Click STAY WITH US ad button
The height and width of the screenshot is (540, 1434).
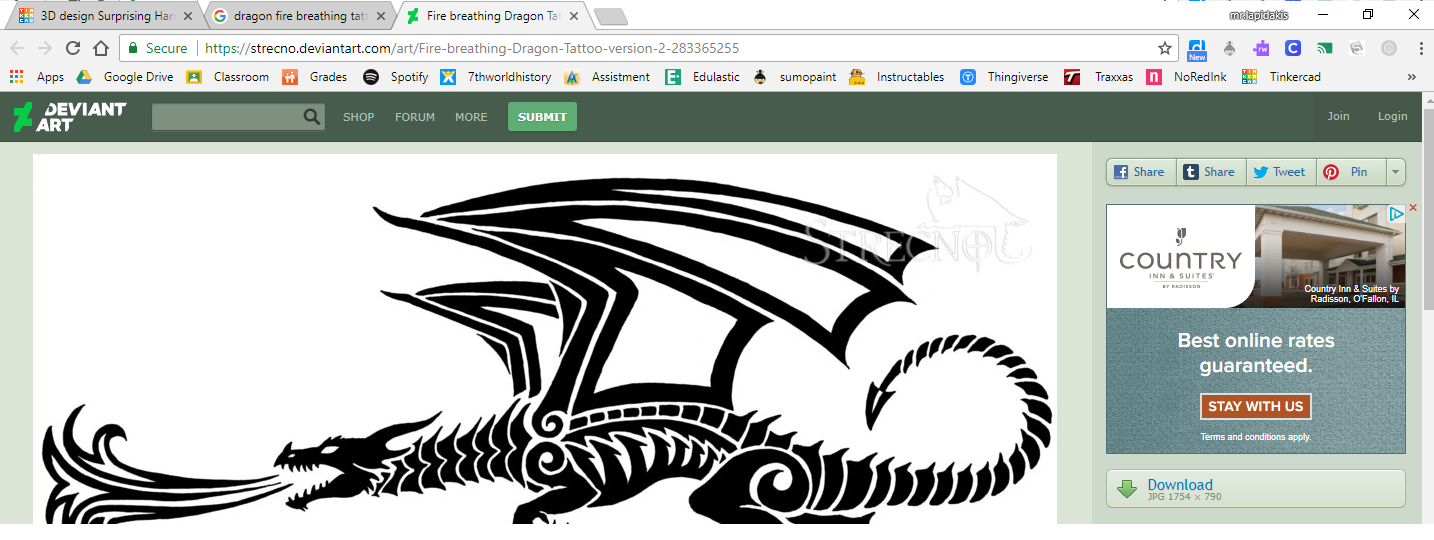tap(1255, 406)
